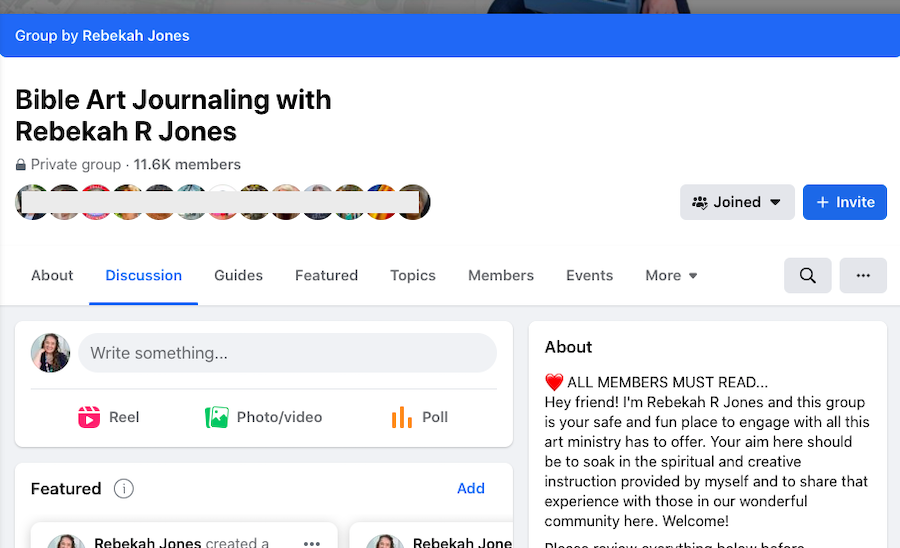Image resolution: width=900 pixels, height=548 pixels.
Task: Select the Discussion tab
Action: click(143, 275)
